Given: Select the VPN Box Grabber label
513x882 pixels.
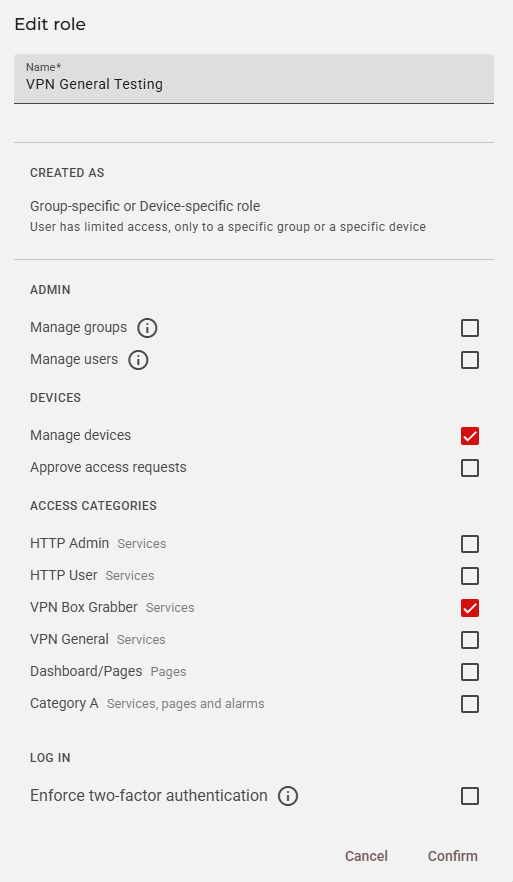Looking at the screenshot, I should 84,608.
